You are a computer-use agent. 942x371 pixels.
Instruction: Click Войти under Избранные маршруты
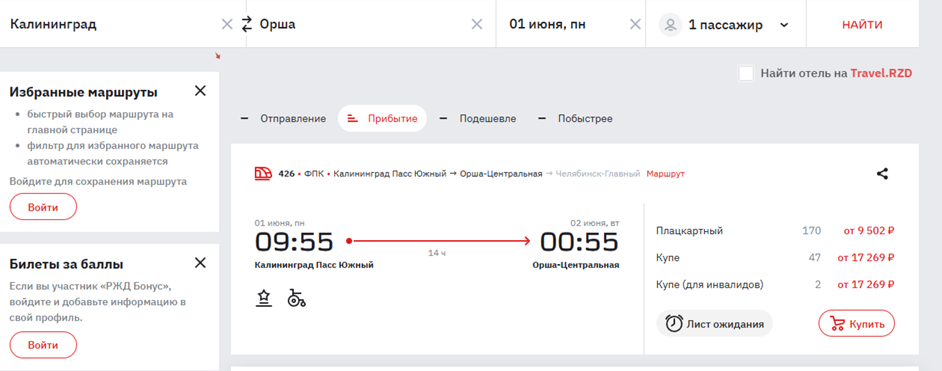43,207
